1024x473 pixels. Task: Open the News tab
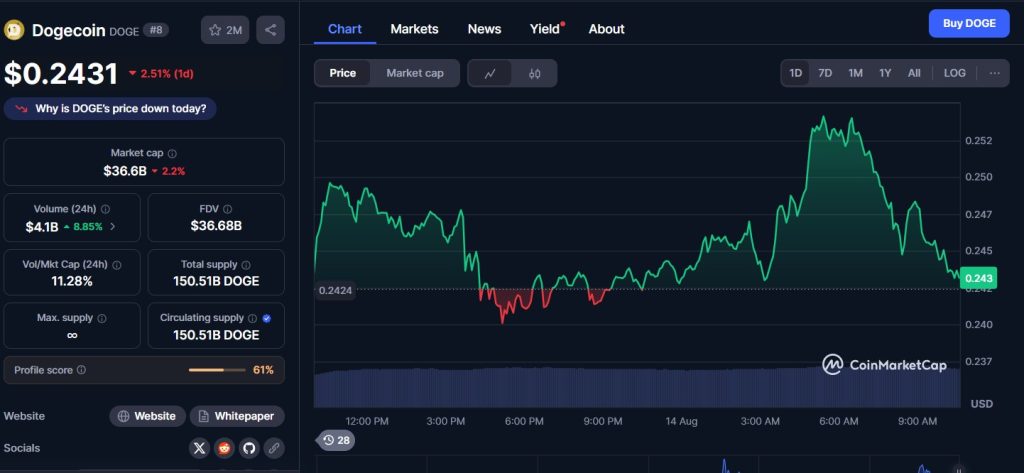[x=485, y=29]
